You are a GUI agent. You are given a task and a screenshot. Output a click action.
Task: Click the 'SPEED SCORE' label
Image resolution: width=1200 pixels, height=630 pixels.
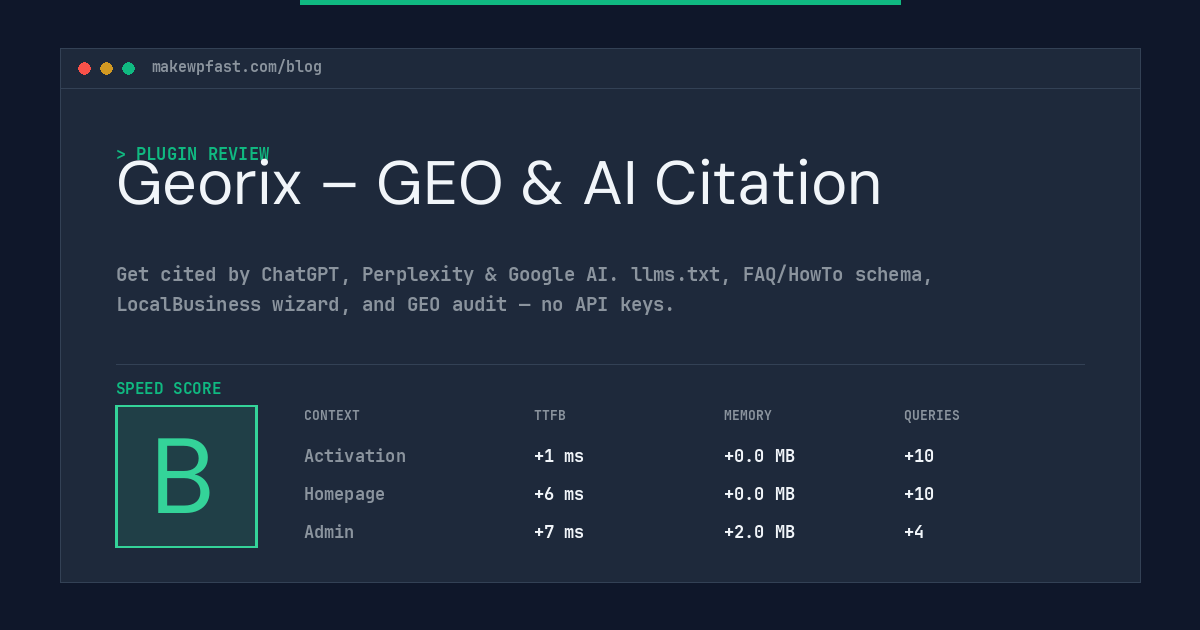point(169,389)
